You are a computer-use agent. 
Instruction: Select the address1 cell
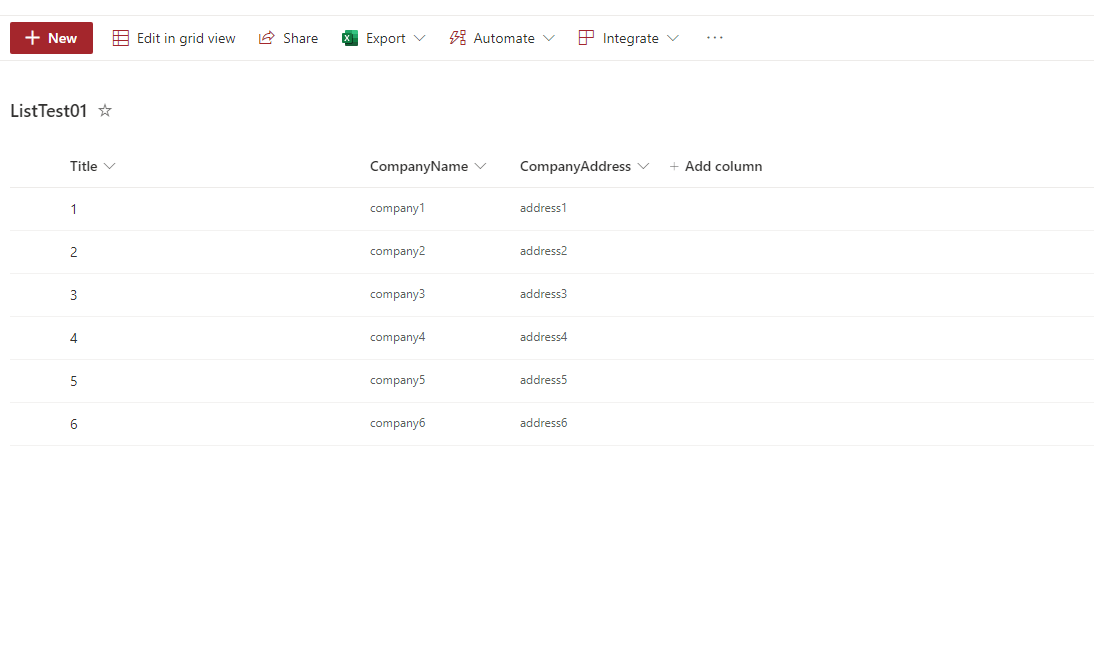tap(543, 208)
